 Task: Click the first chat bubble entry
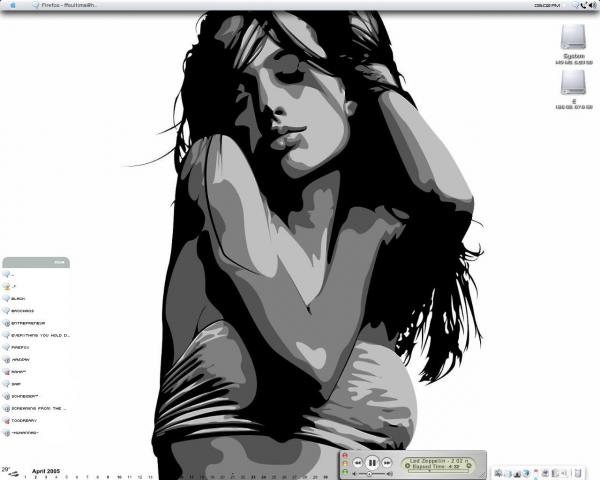pos(8,274)
